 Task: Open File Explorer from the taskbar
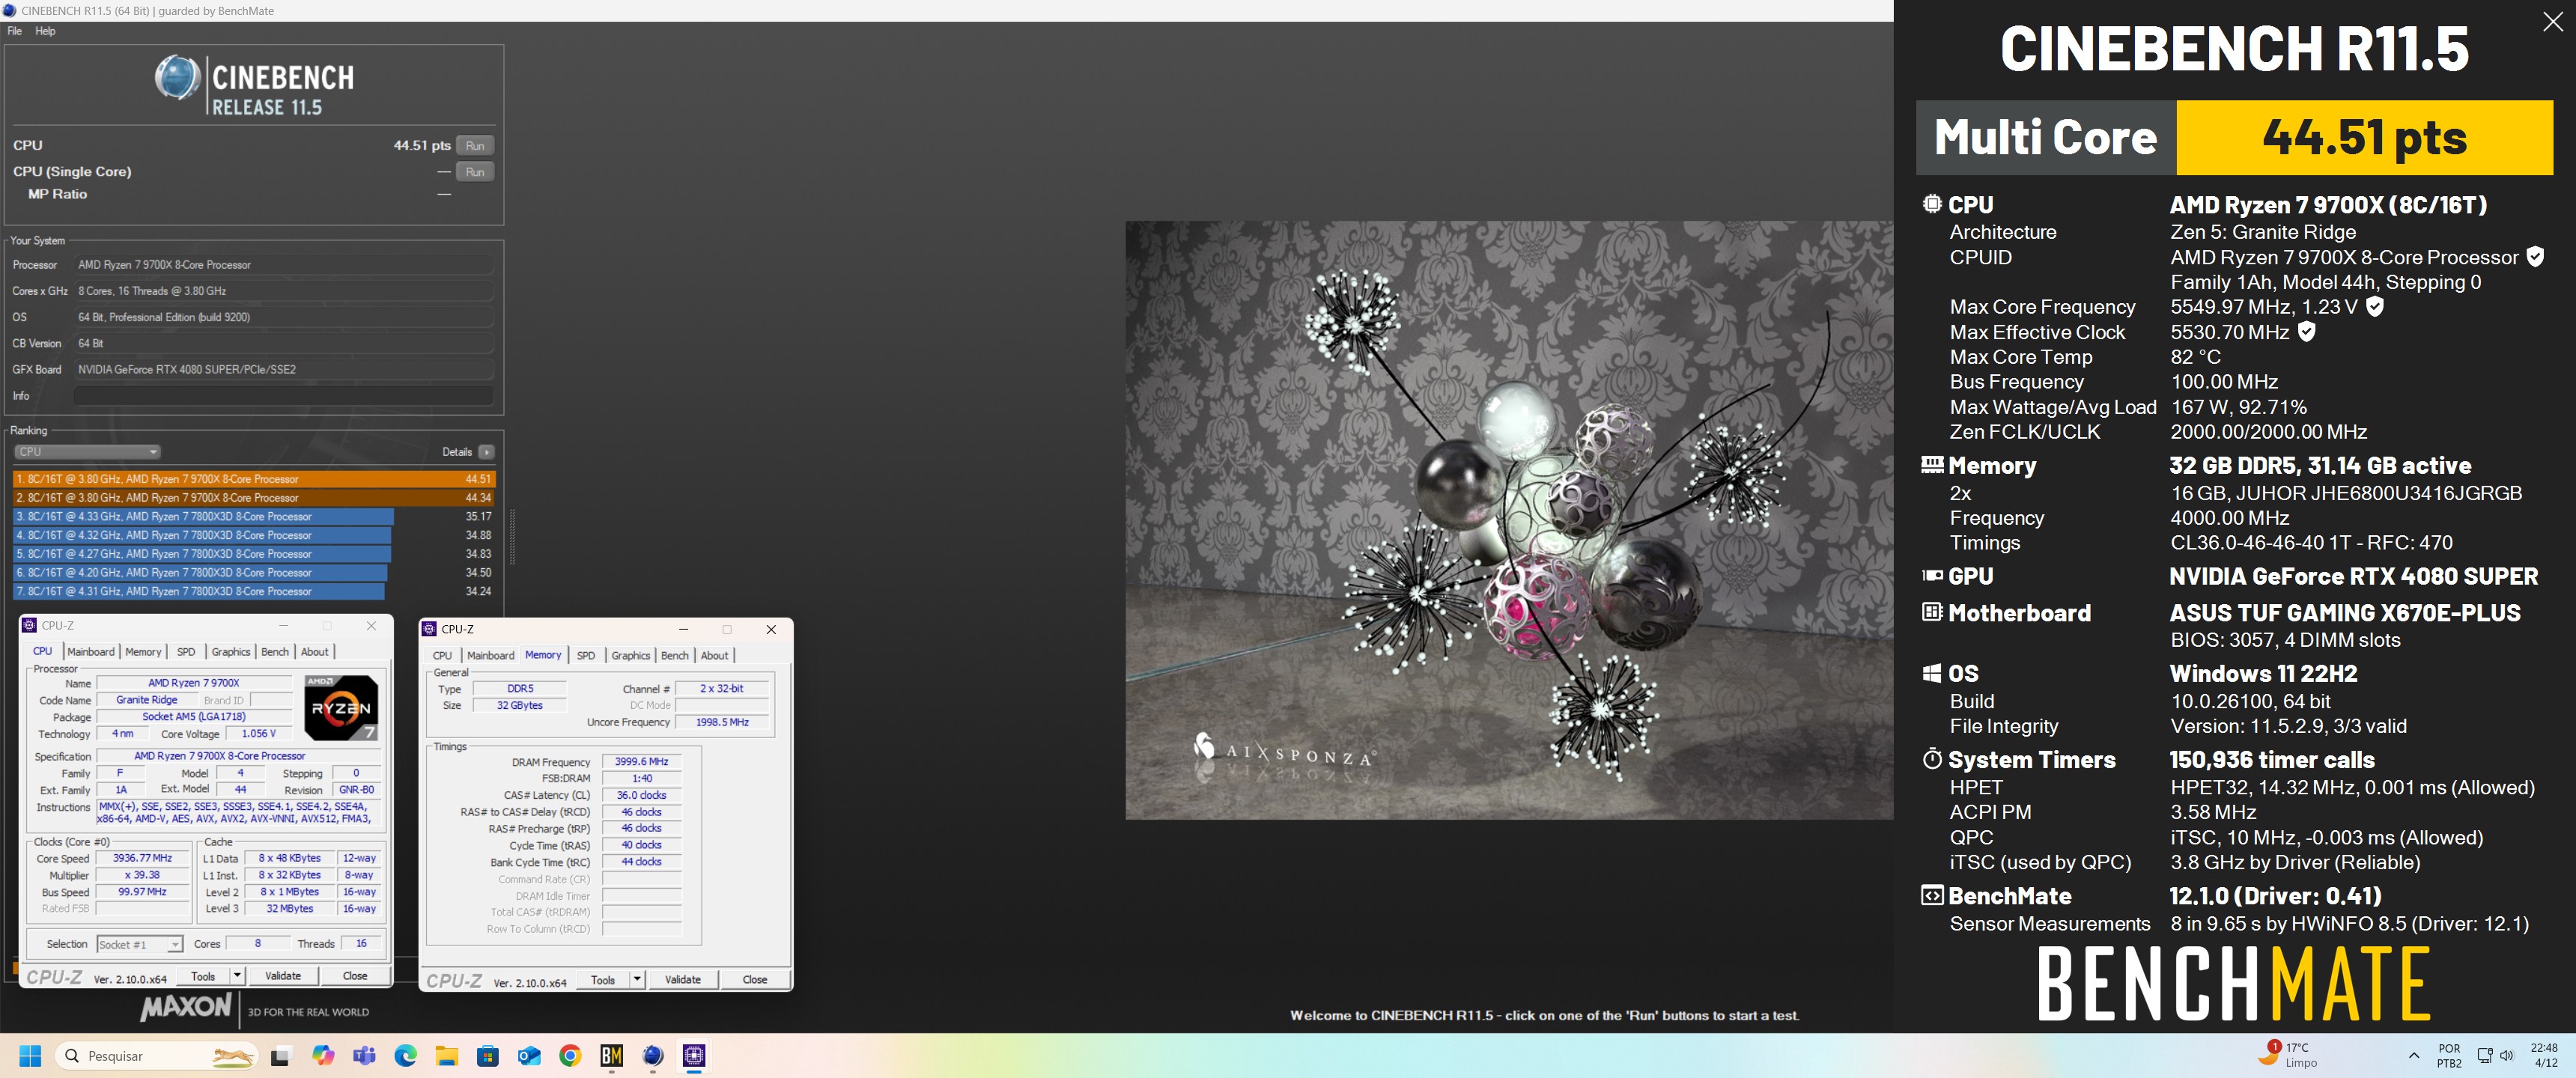(x=446, y=1056)
